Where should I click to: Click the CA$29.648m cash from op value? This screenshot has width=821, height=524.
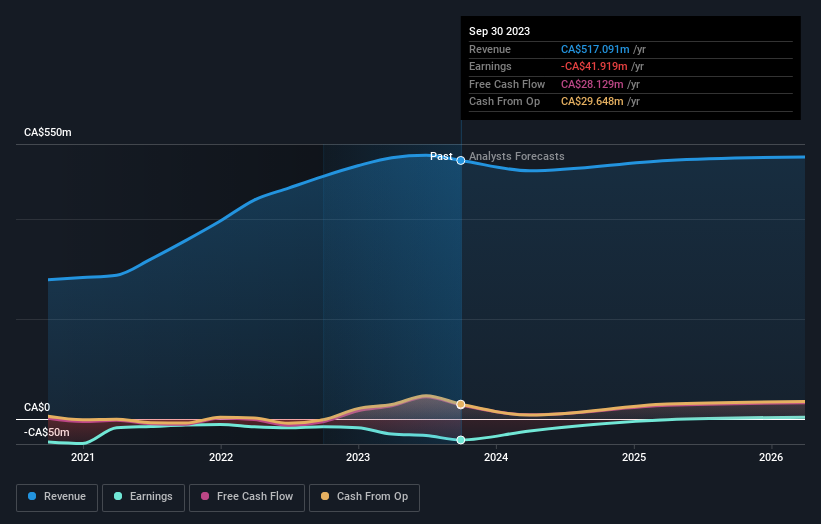coord(592,102)
